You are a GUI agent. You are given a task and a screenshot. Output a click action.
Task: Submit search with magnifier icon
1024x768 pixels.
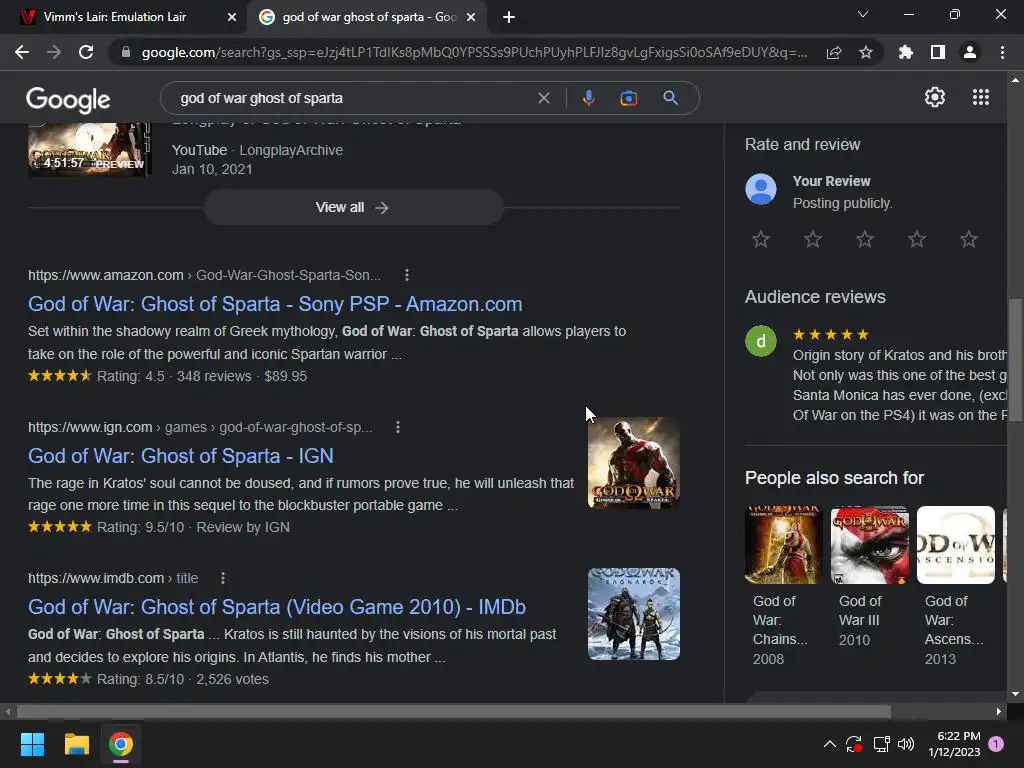(x=671, y=98)
